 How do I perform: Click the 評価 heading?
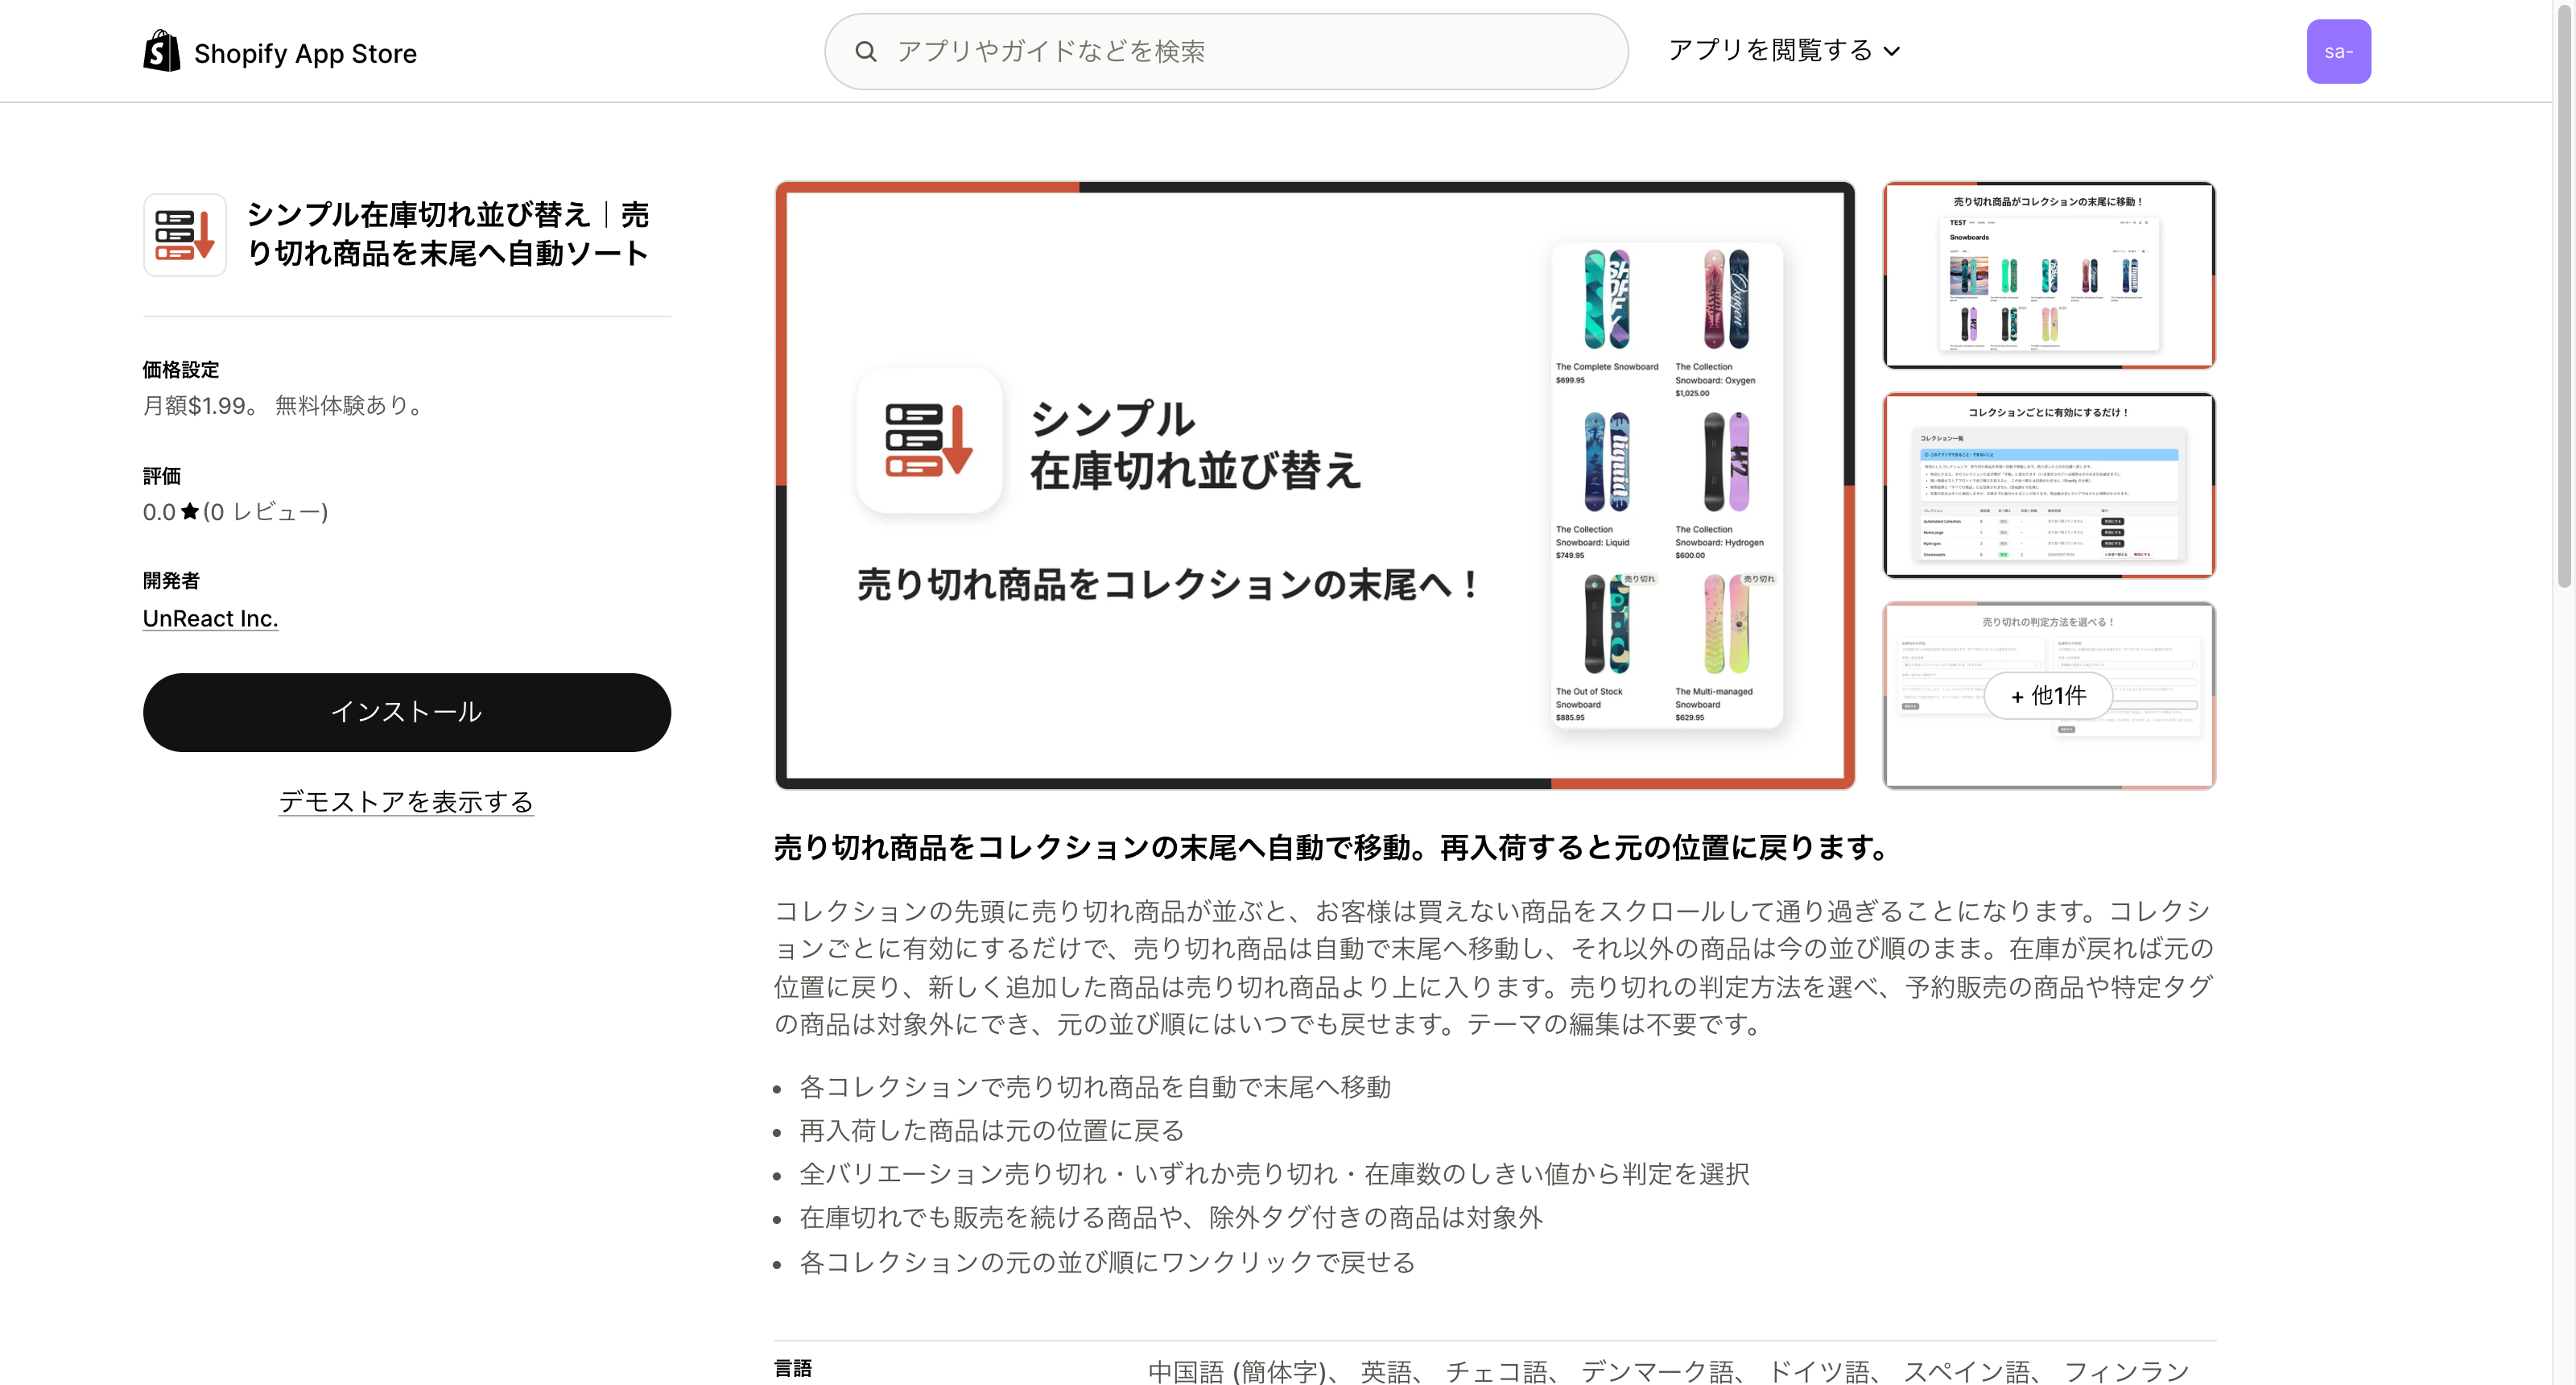pyautogui.click(x=162, y=476)
